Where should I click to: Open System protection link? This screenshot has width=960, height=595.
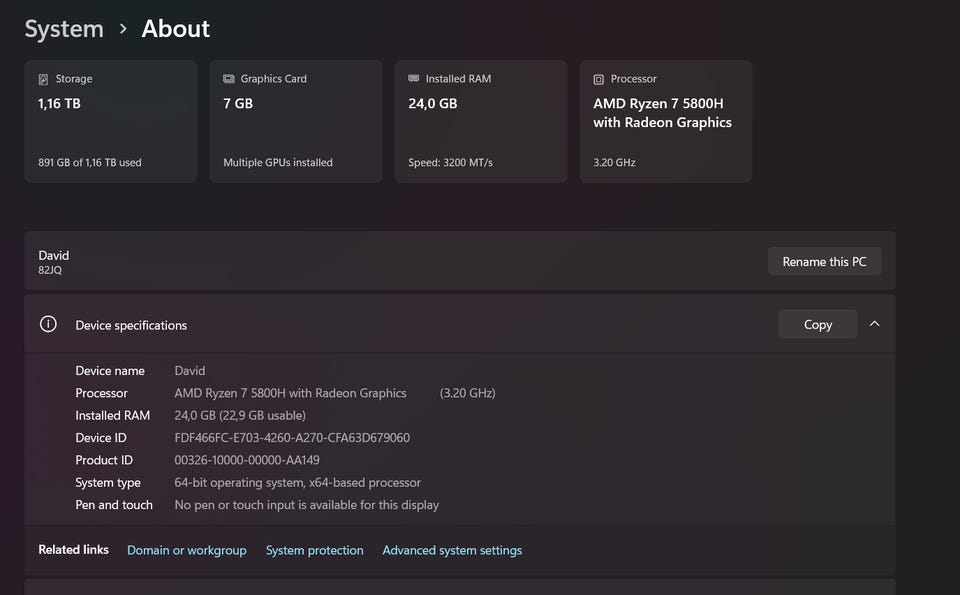314,550
